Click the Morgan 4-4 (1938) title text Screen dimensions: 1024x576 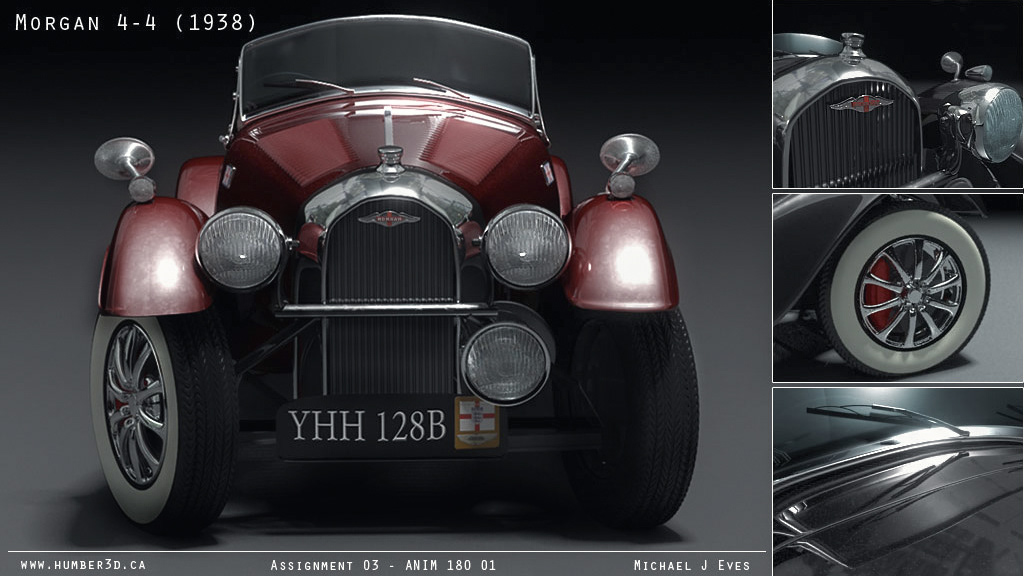coord(136,22)
